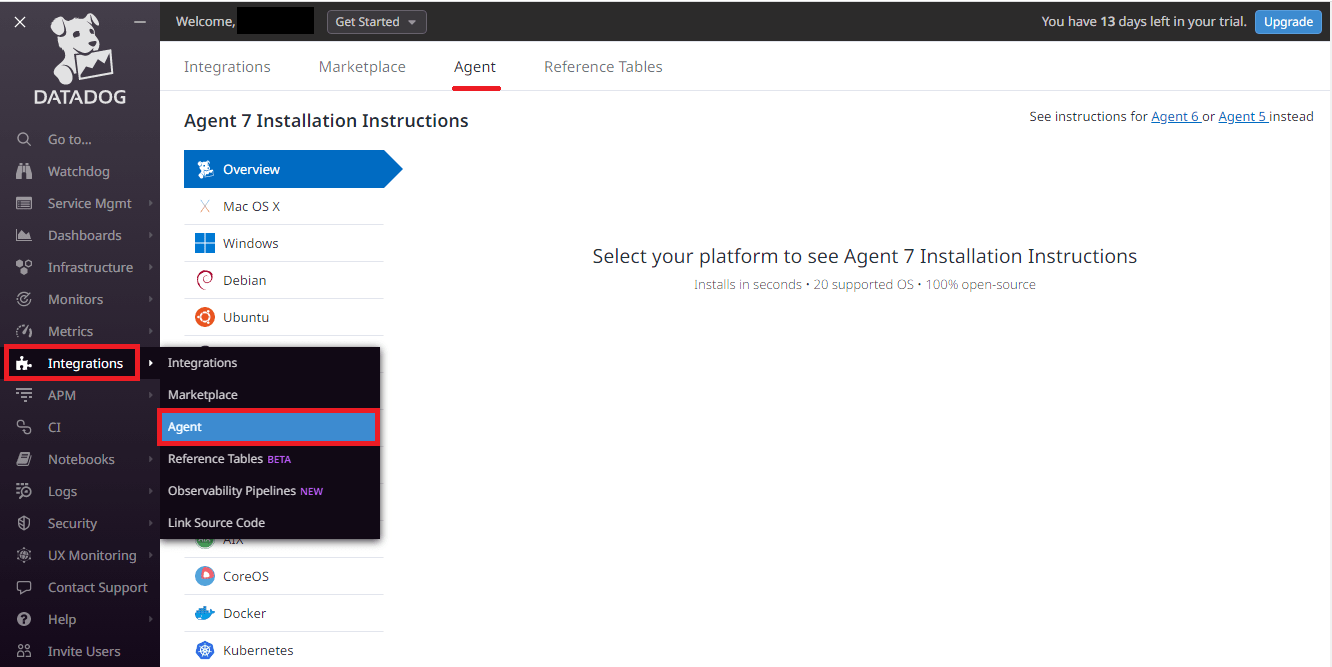This screenshot has width=1332, height=667.
Task: Choose Link Source Code menu entry
Action: point(216,523)
